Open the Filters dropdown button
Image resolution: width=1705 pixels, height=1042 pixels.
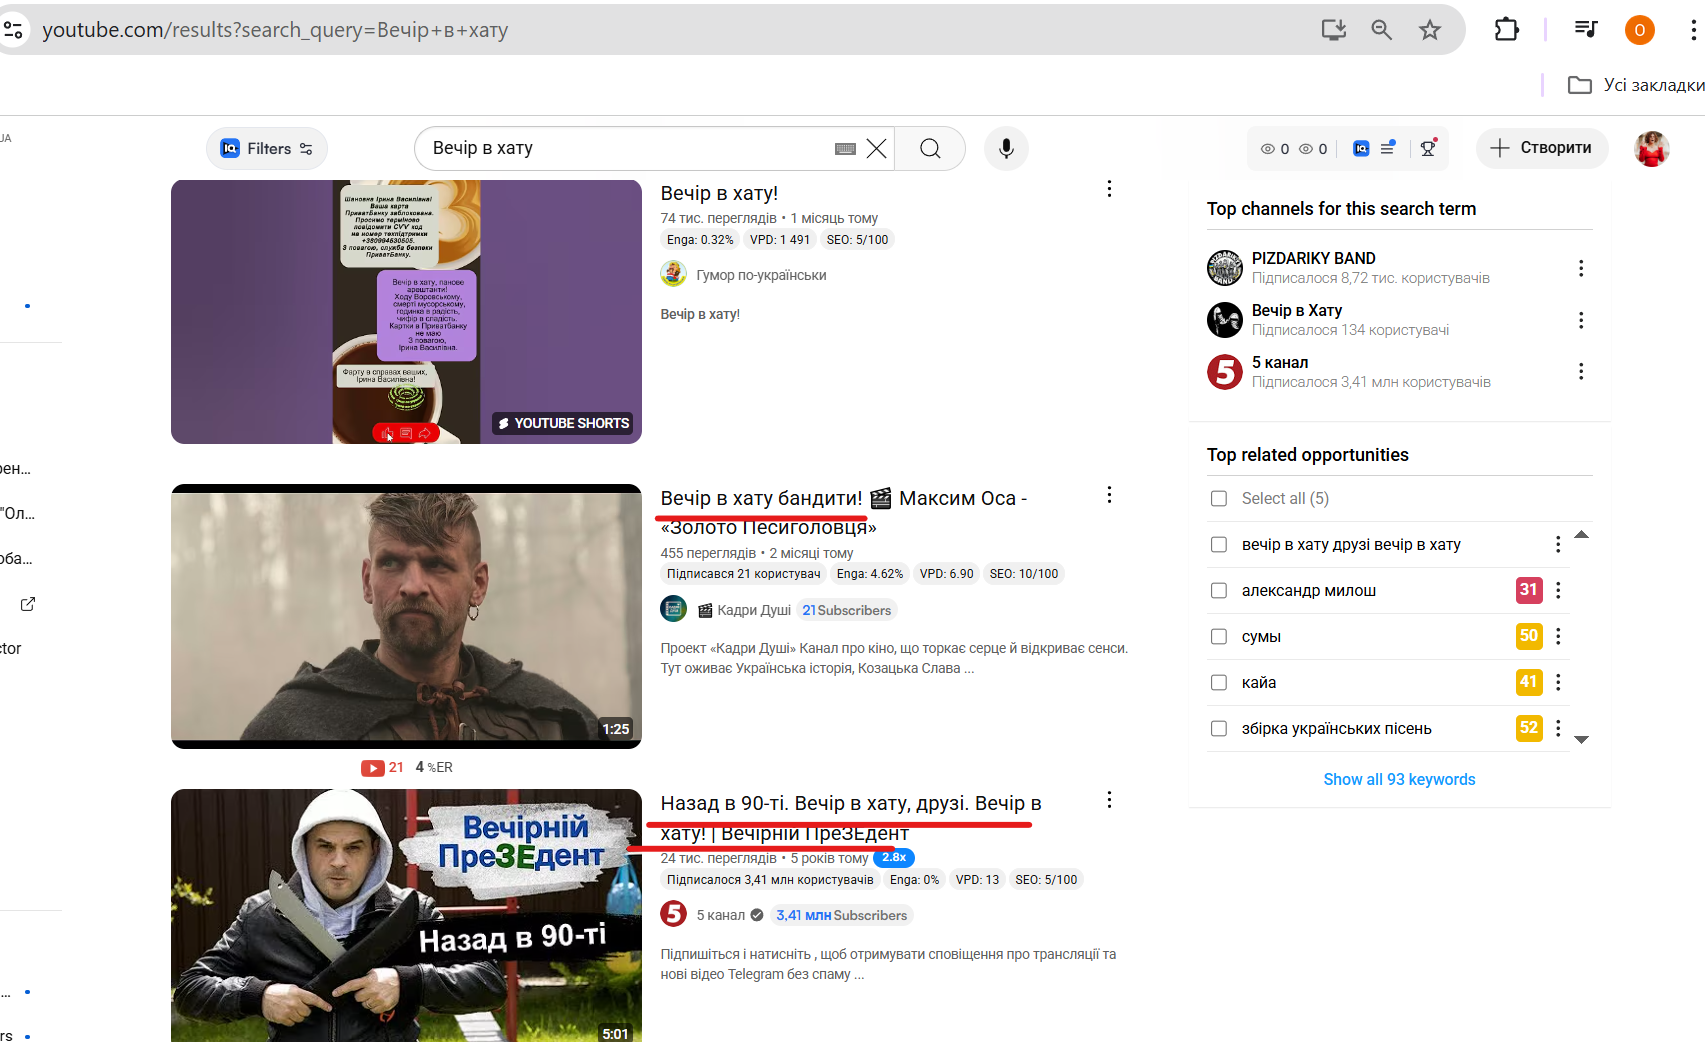click(x=267, y=149)
